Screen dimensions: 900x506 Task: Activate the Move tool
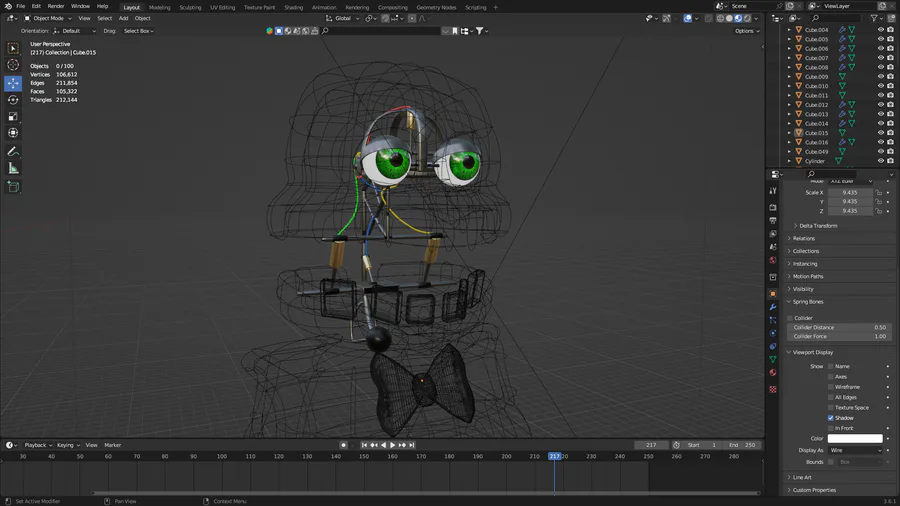(x=13, y=83)
